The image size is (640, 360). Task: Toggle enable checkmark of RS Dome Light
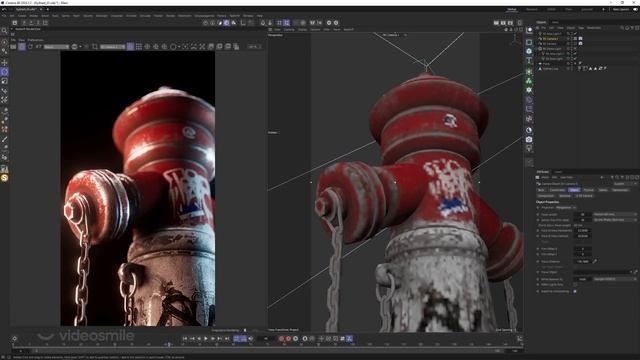click(575, 49)
